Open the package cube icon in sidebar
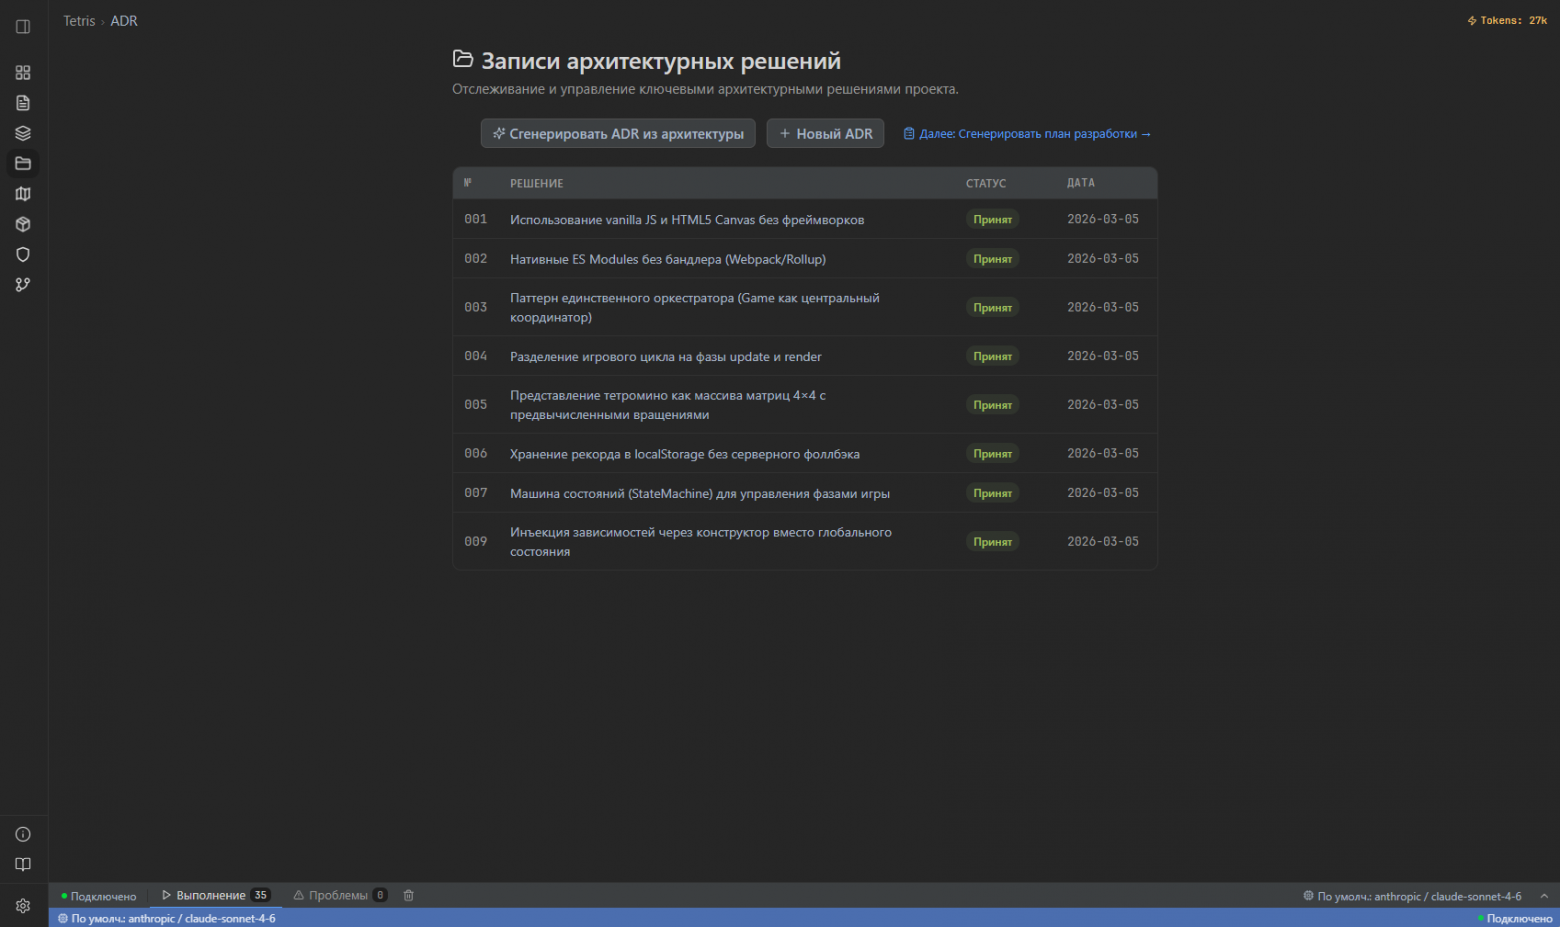 click(23, 224)
